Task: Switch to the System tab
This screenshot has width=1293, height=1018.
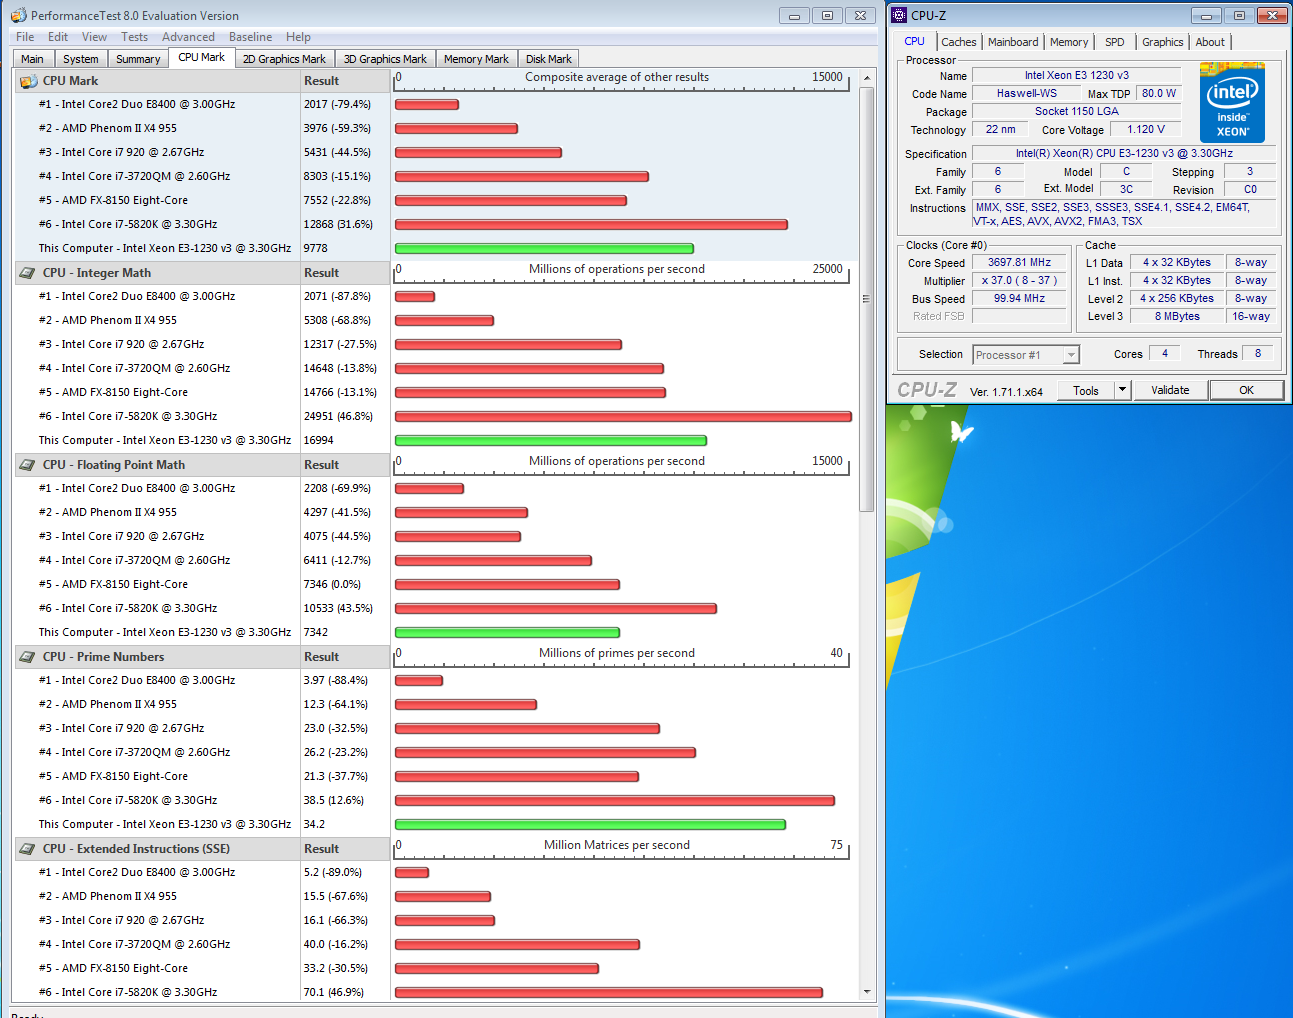Action: point(81,59)
